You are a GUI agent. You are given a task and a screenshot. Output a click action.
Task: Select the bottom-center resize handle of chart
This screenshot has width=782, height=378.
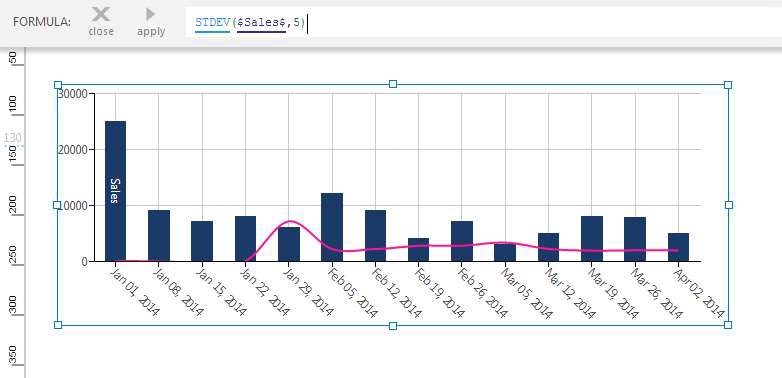pos(393,326)
